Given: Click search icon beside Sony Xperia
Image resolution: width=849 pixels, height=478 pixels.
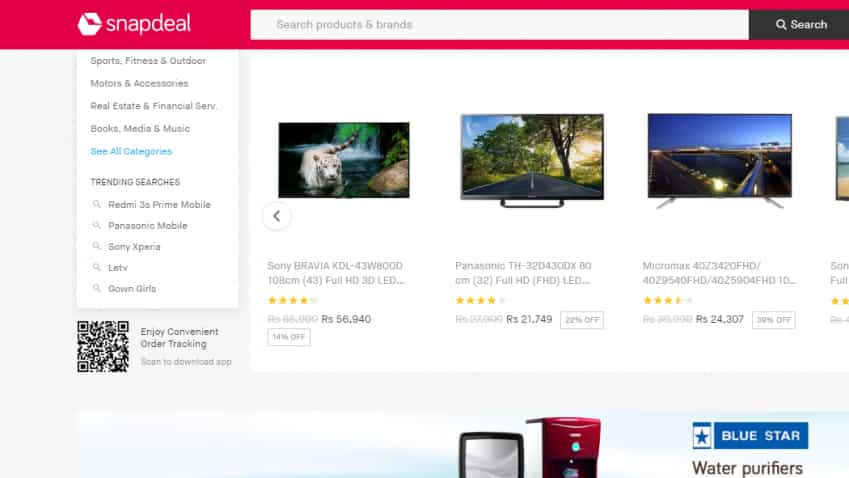Looking at the screenshot, I should pos(96,246).
